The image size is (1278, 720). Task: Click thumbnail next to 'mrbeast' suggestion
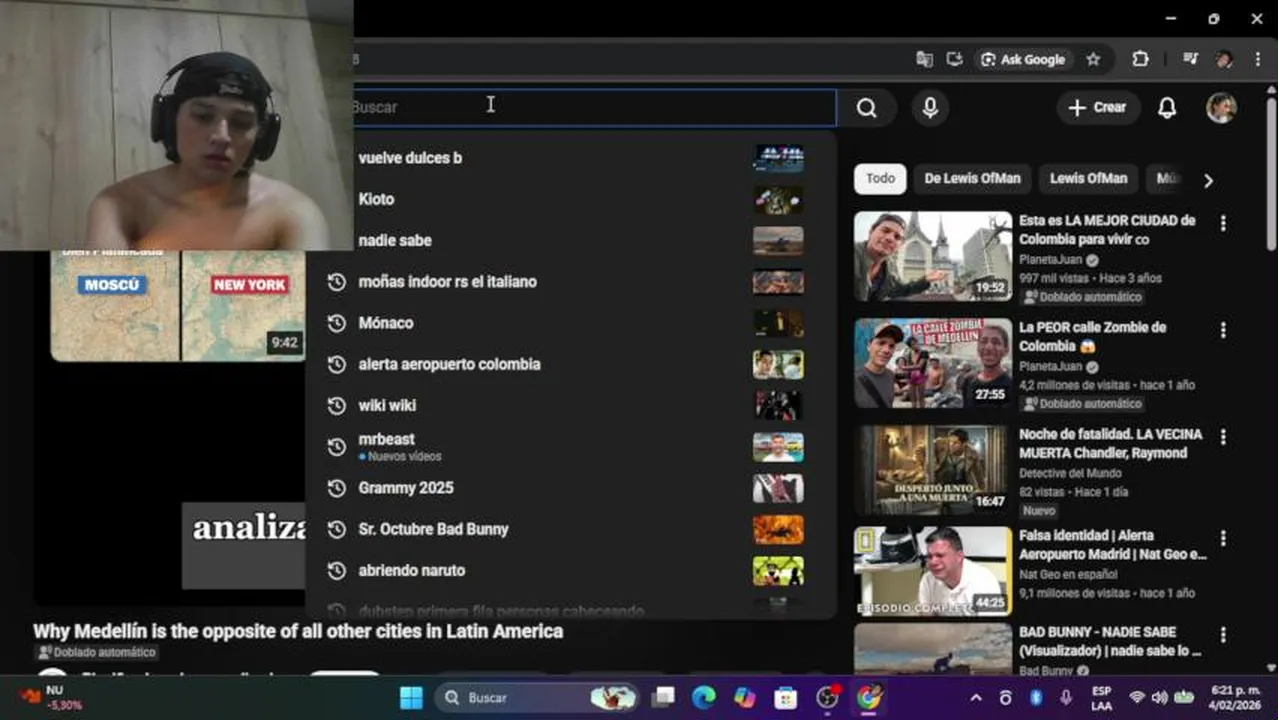pyautogui.click(x=778, y=446)
